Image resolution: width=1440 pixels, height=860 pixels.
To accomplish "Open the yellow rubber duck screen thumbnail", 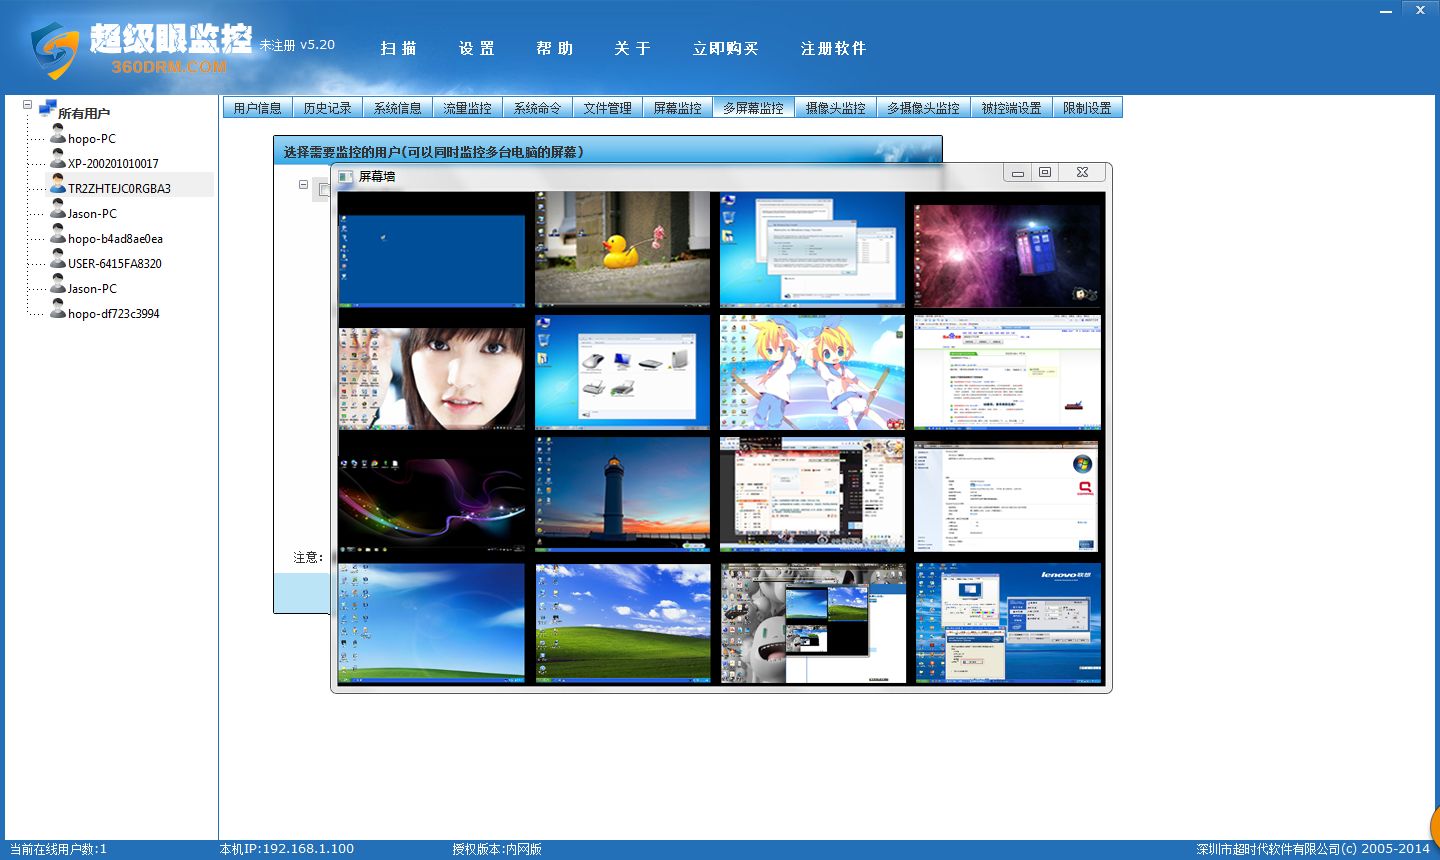I will tap(622, 249).
